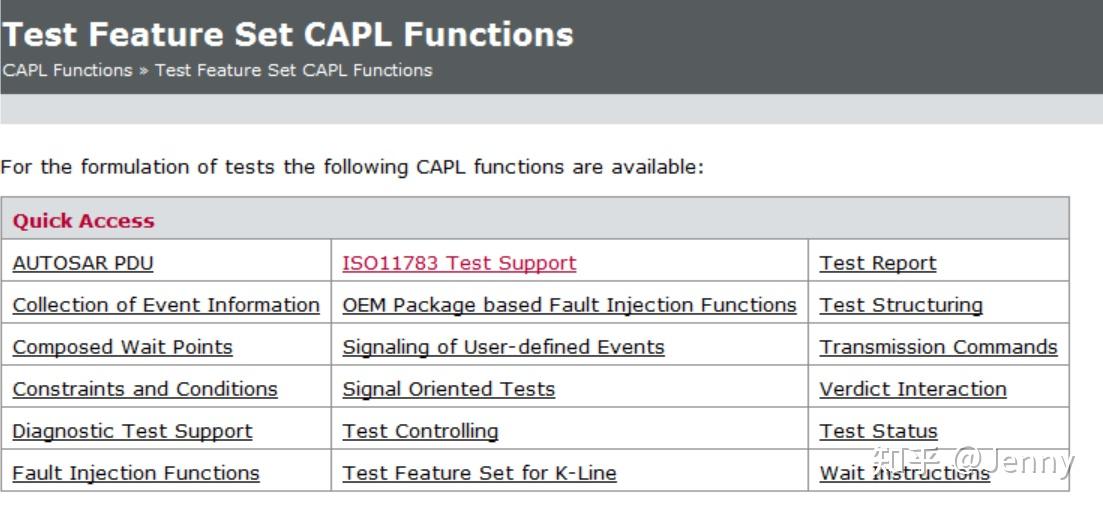Select the Test Controlling link
Image resolution: width=1103 pixels, height=512 pixels.
tap(420, 431)
